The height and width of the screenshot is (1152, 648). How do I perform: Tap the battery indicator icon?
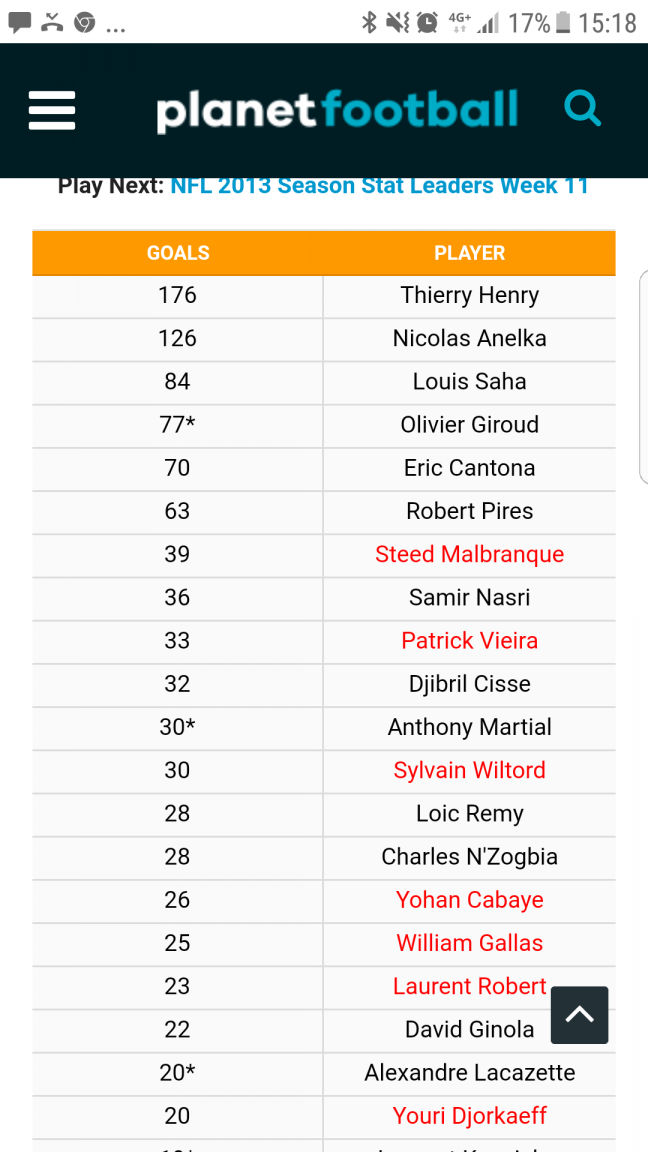click(564, 22)
